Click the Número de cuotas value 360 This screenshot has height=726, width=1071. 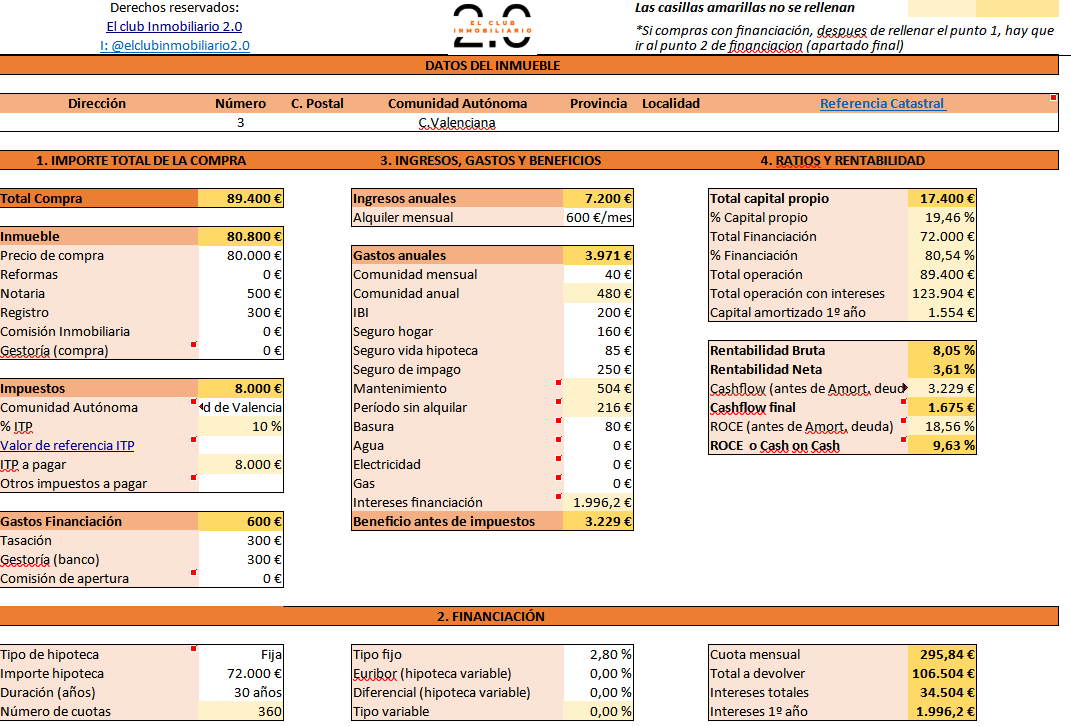[x=240, y=712]
